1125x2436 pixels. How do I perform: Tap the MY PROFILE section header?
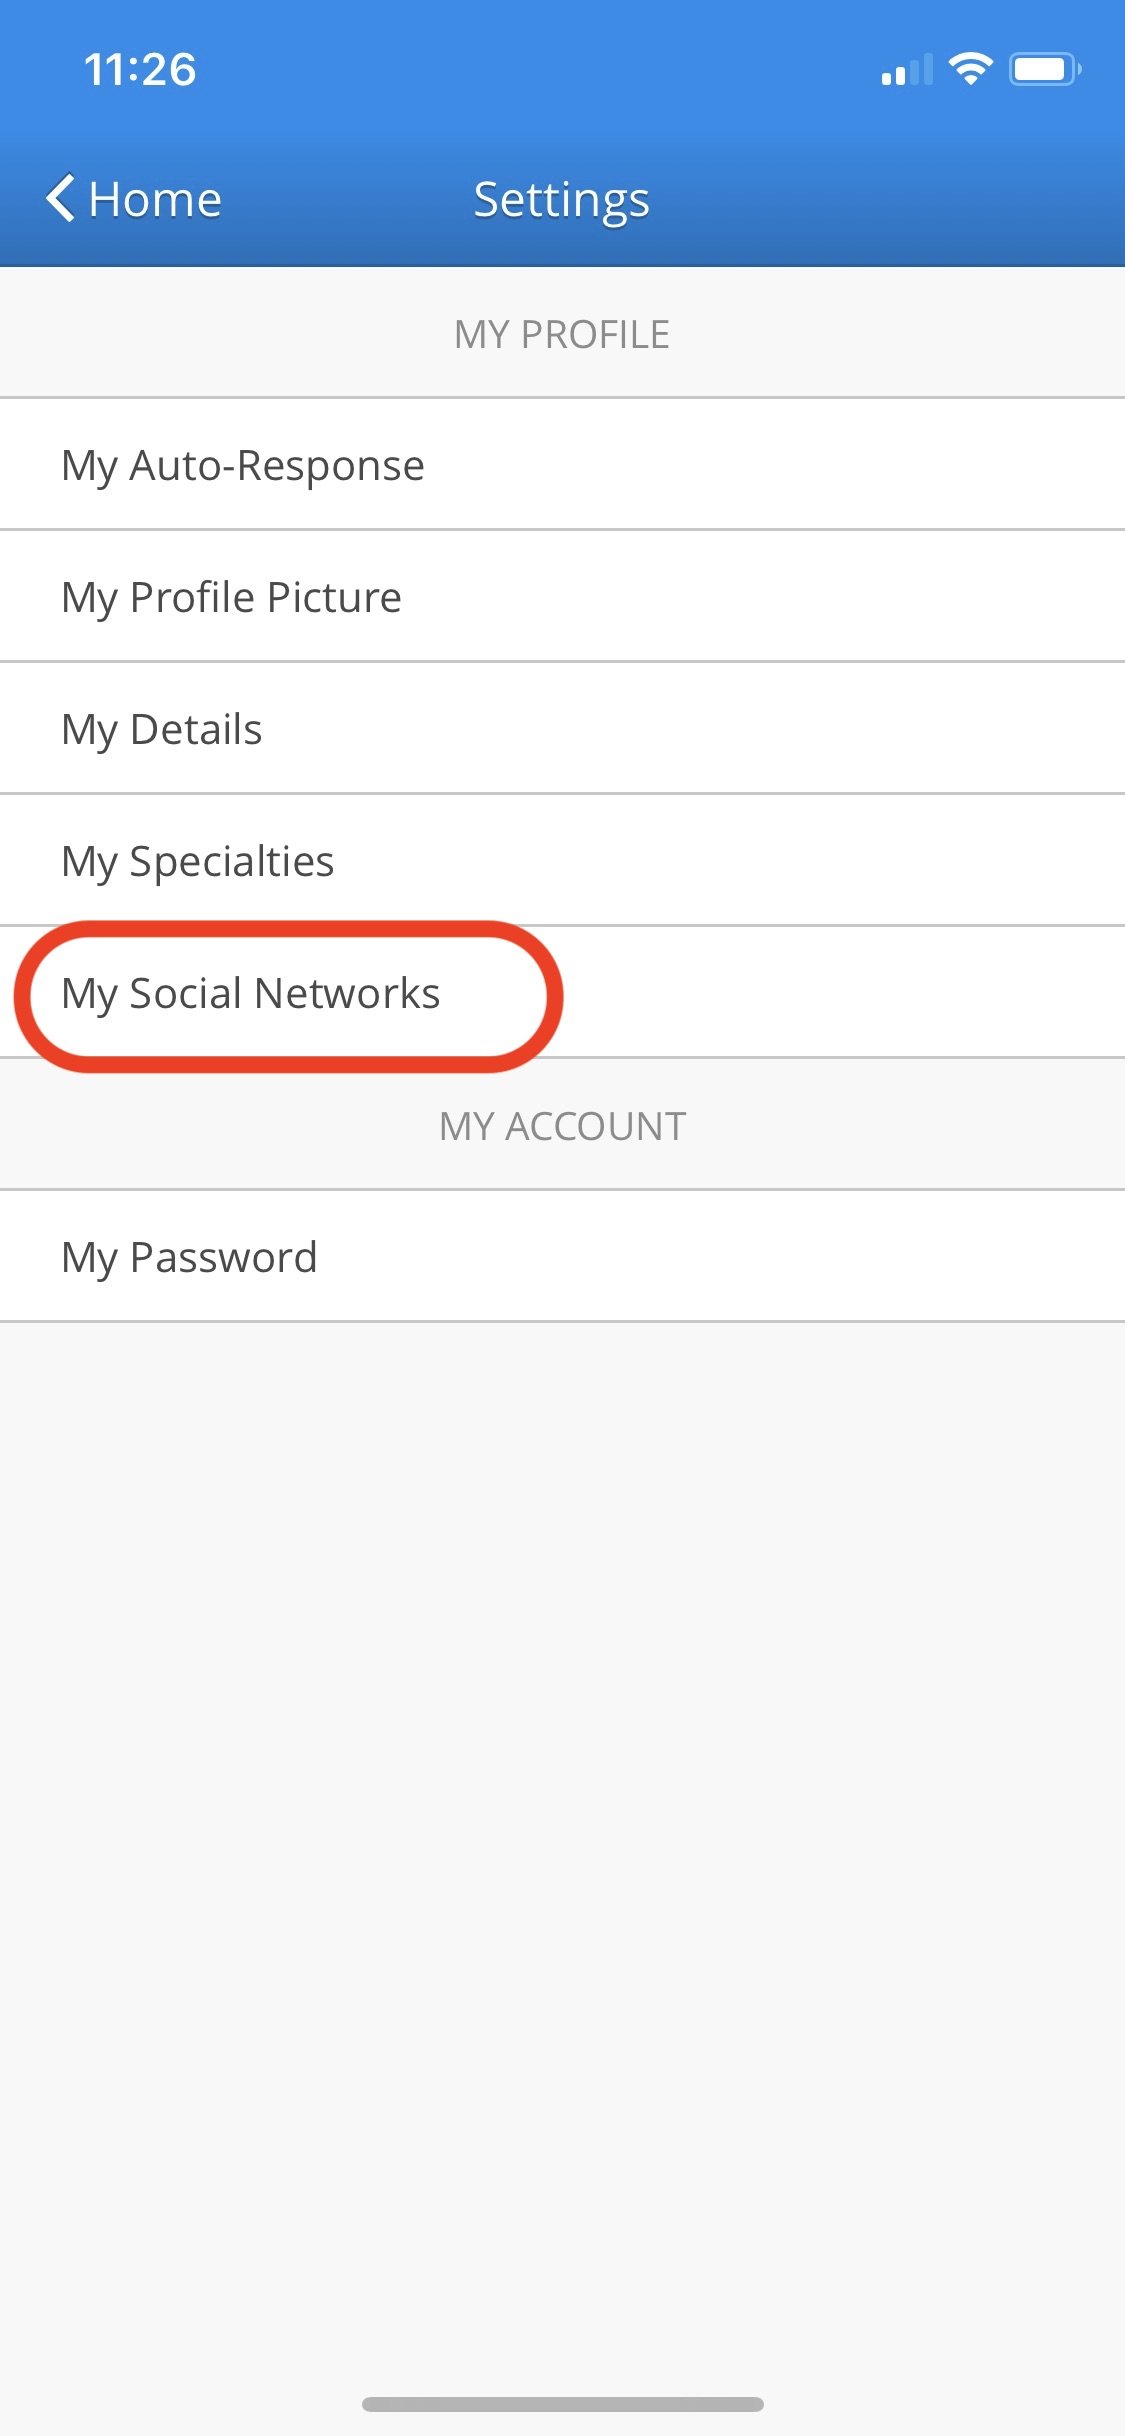[562, 335]
